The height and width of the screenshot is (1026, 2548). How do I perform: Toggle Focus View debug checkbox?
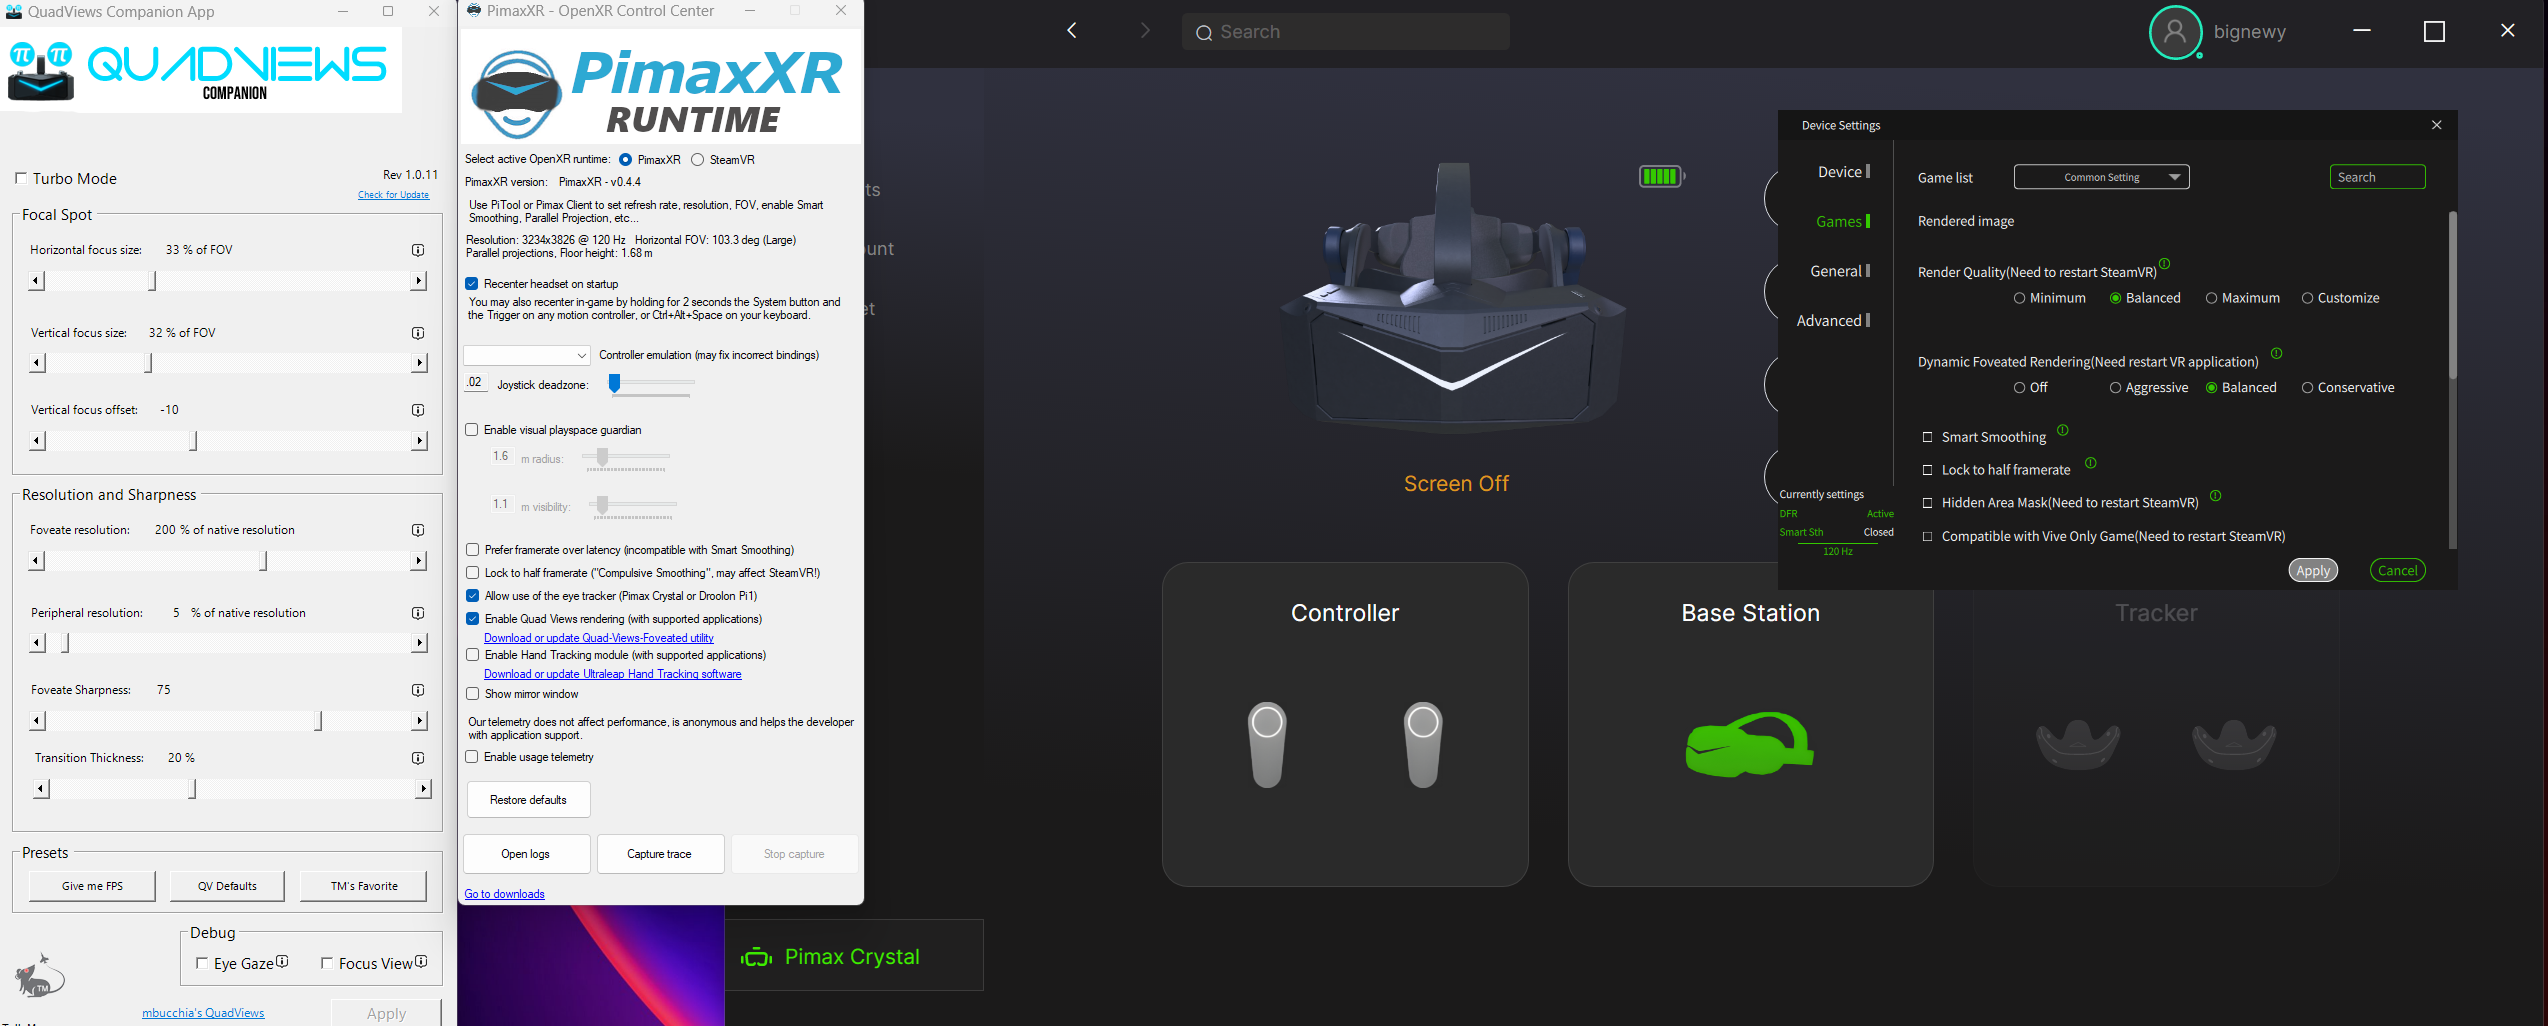[326, 963]
